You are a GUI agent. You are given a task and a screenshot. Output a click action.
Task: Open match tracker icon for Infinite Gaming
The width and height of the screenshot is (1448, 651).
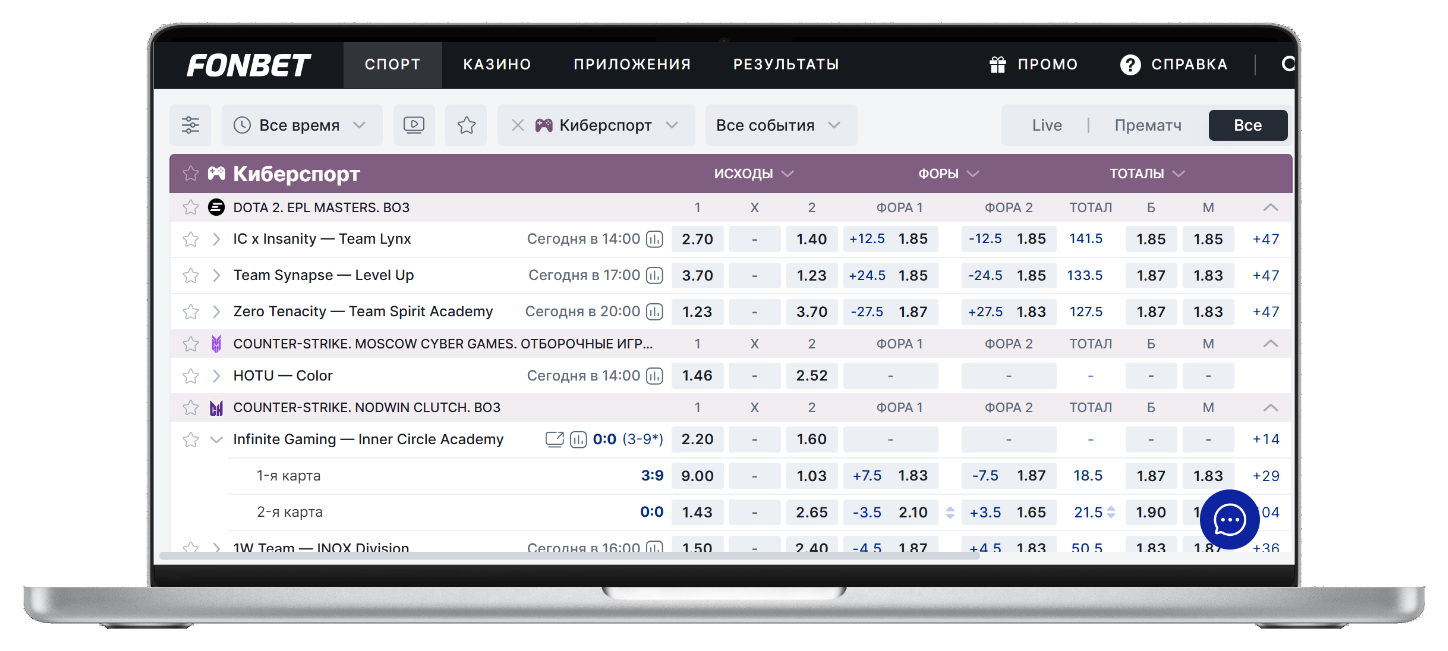pos(554,439)
